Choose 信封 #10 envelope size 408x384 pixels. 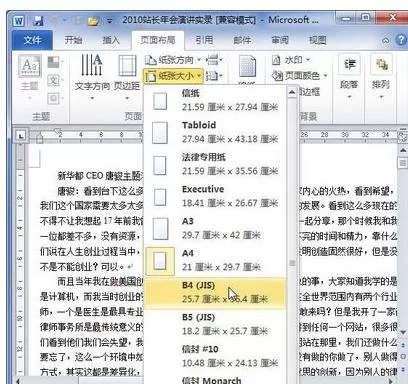[x=215, y=356]
